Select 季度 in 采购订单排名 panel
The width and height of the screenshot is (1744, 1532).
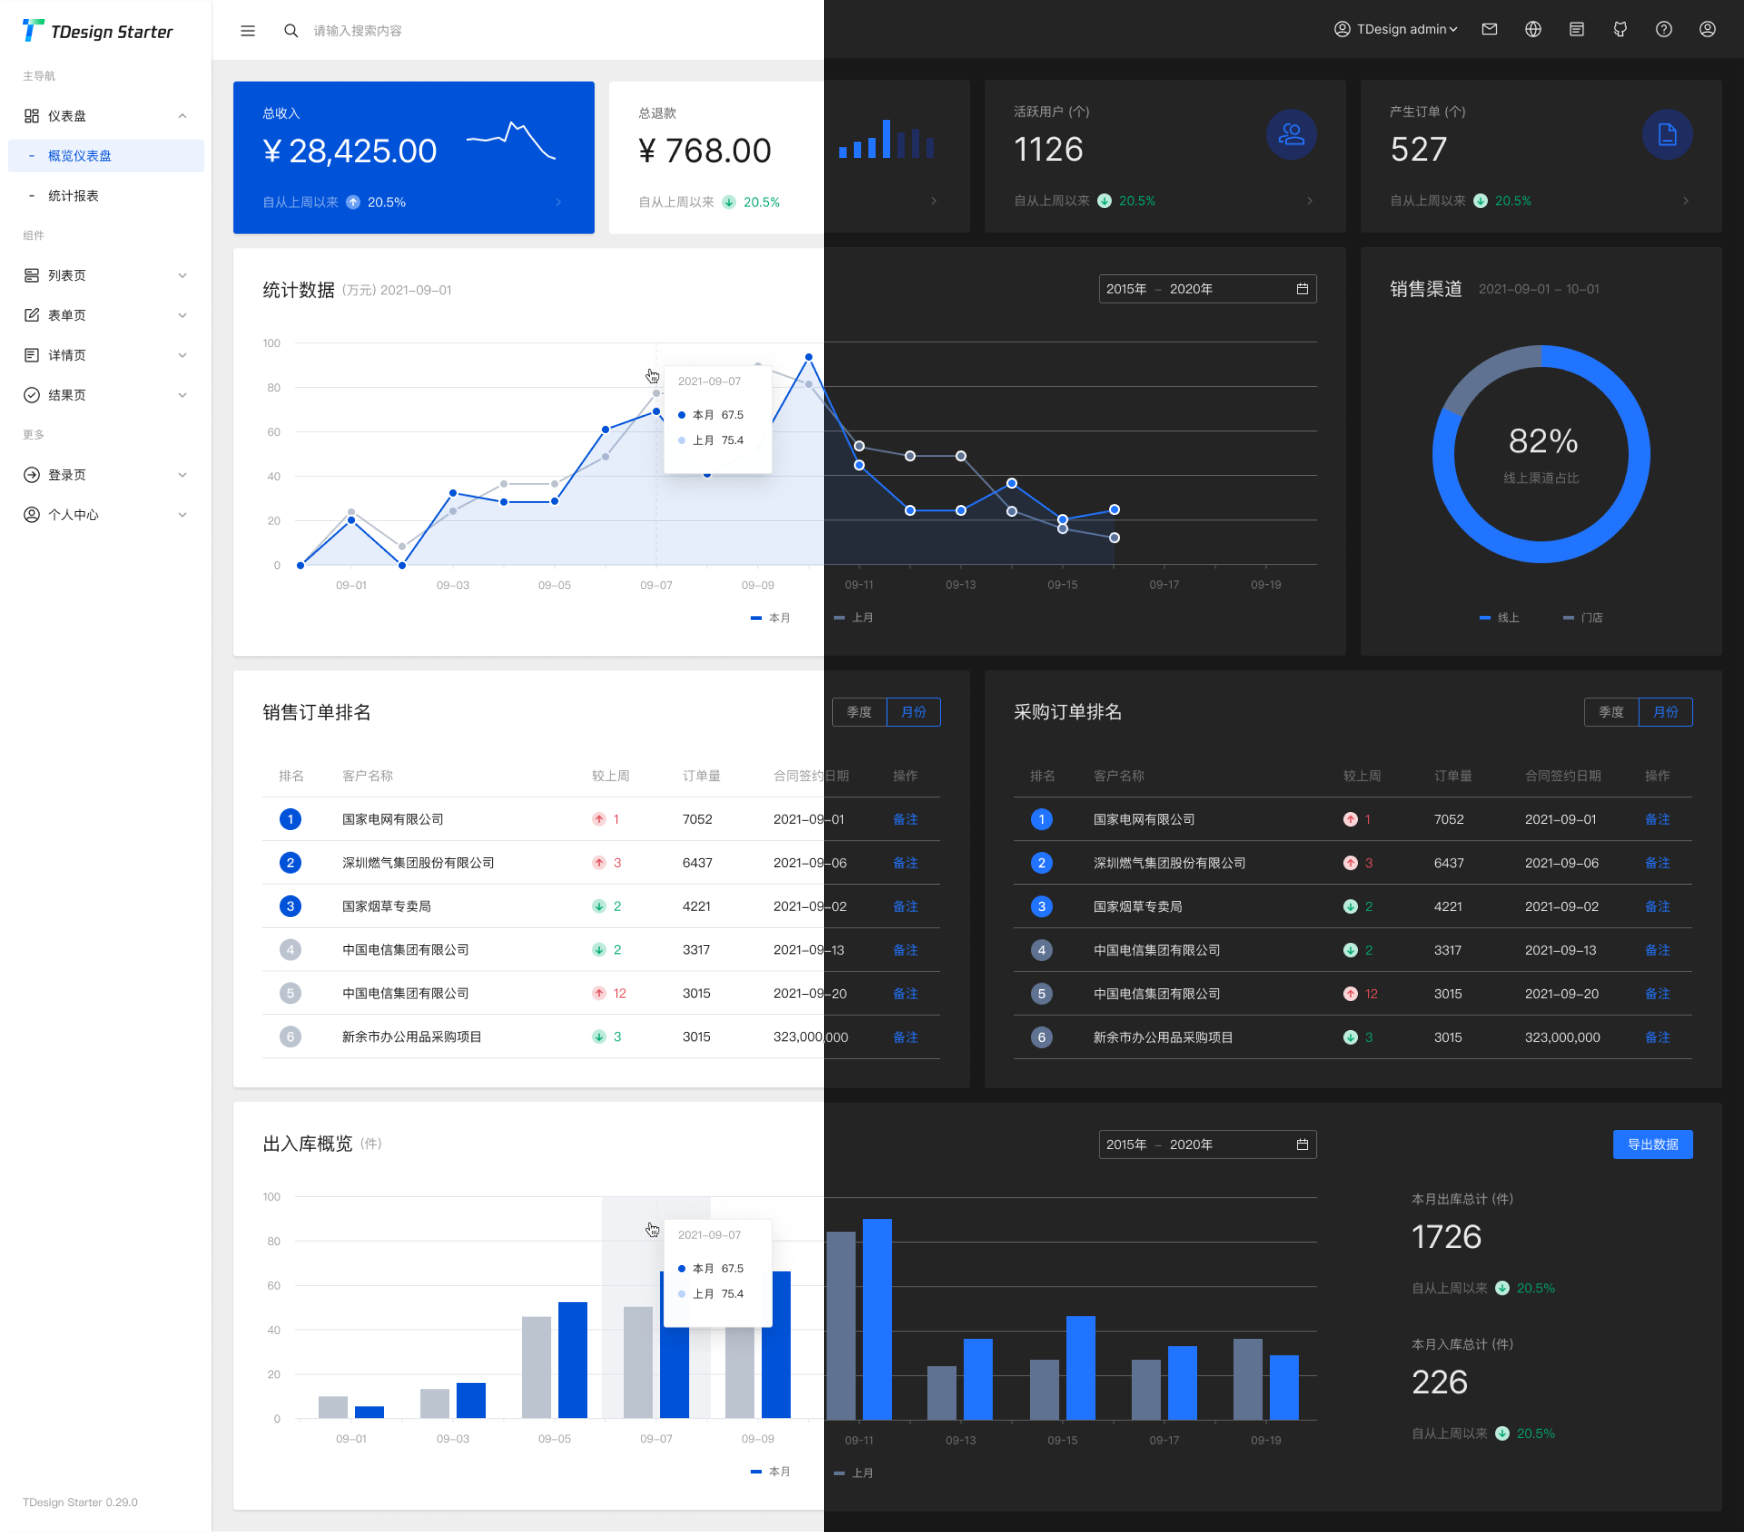(1611, 712)
